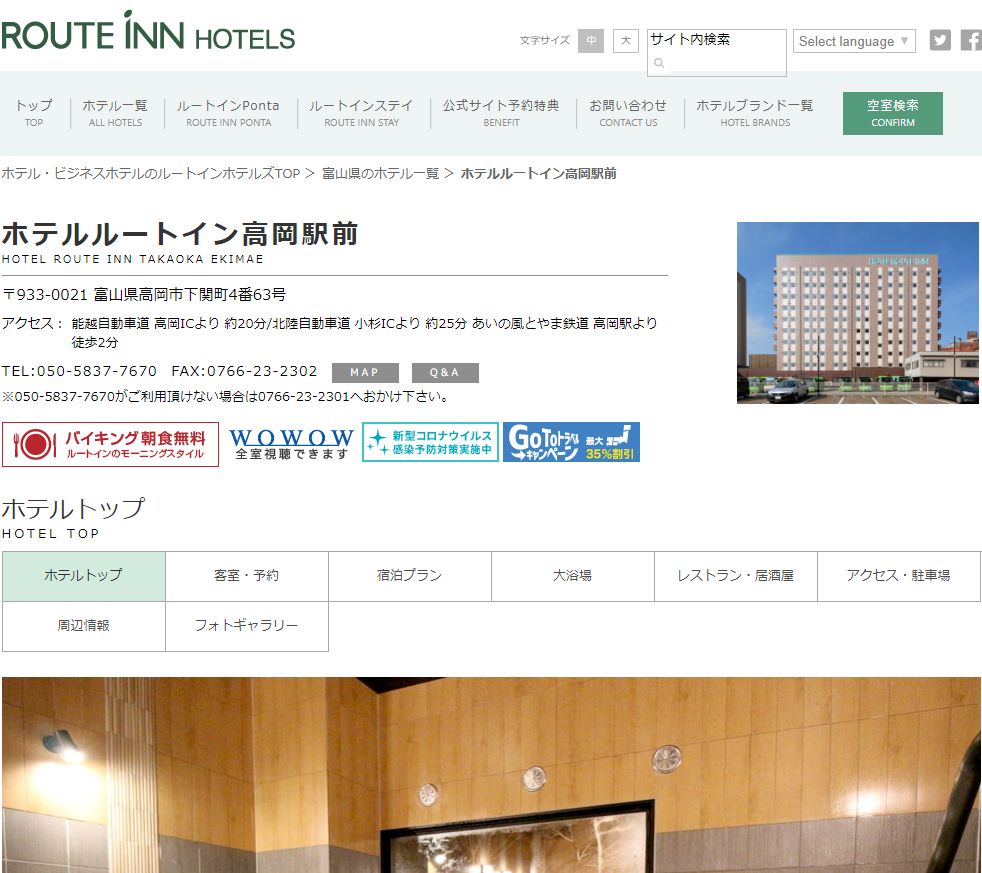This screenshot has height=873, width=982.
Task: Expand the Select language dropdown
Action: point(854,41)
